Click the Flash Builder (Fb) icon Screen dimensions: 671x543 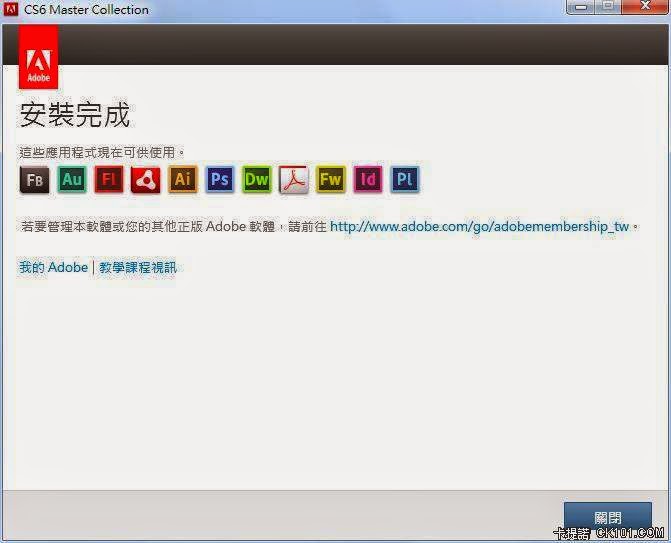click(35, 179)
